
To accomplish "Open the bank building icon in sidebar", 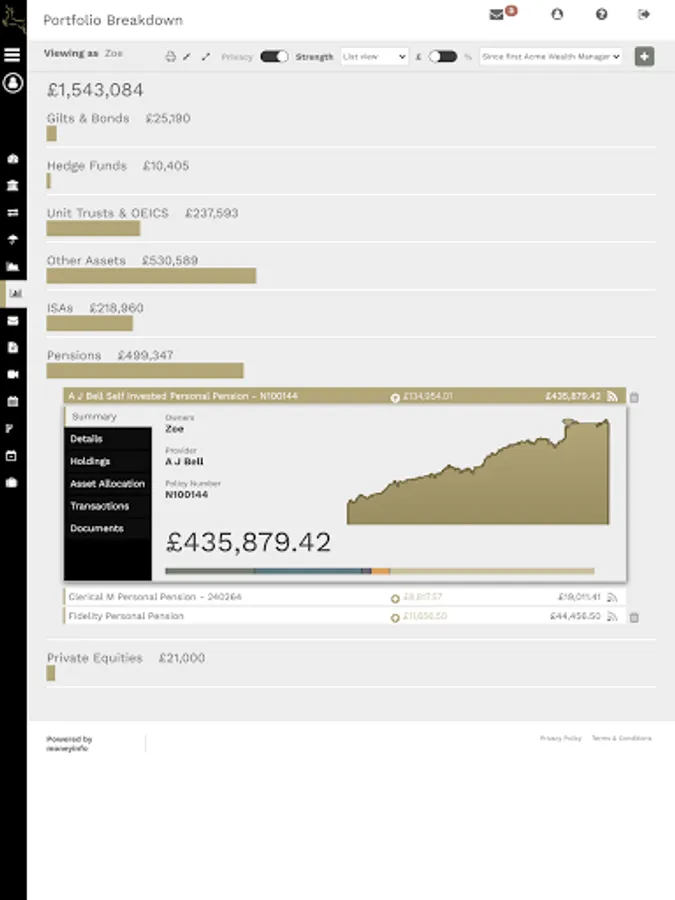I will tap(13, 185).
